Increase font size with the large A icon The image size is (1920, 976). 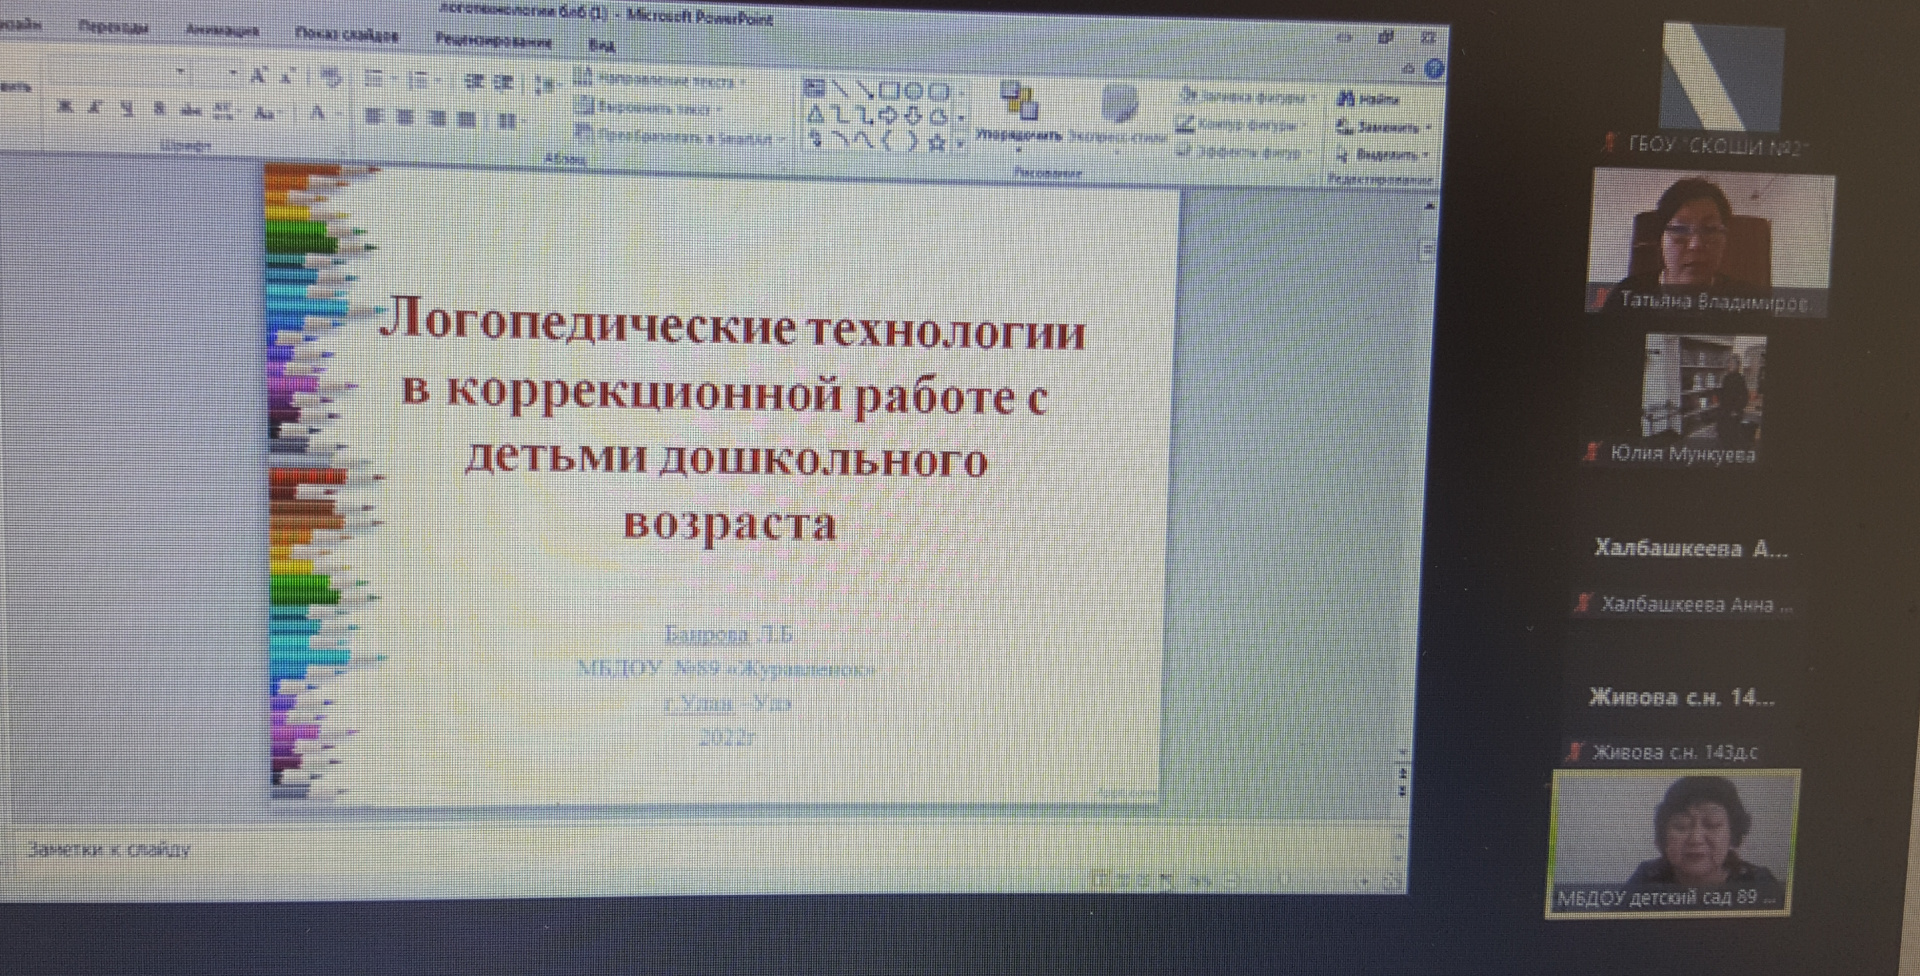point(257,76)
